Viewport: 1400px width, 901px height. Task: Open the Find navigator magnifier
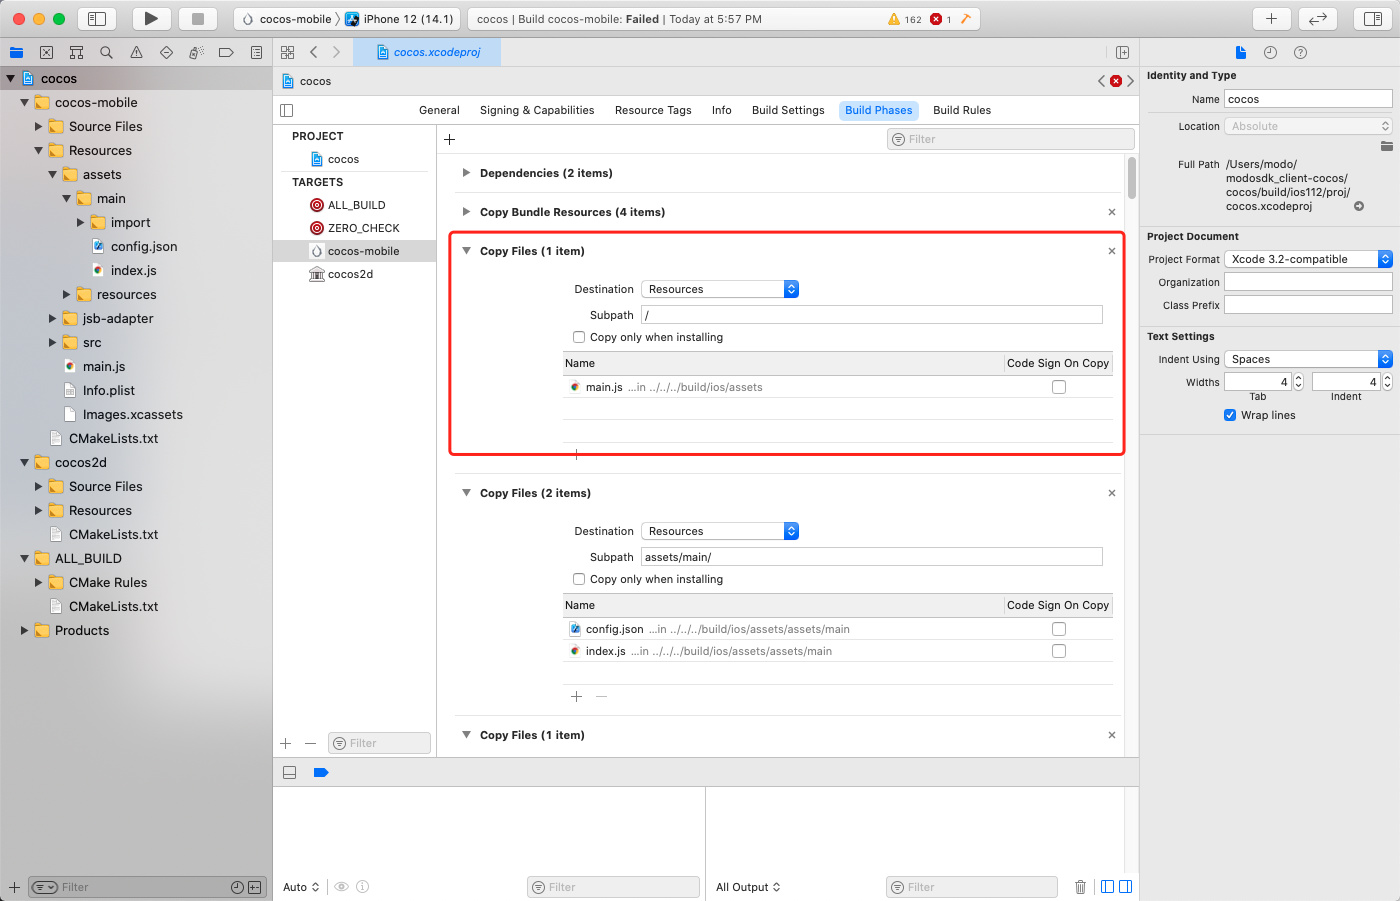pos(106,52)
